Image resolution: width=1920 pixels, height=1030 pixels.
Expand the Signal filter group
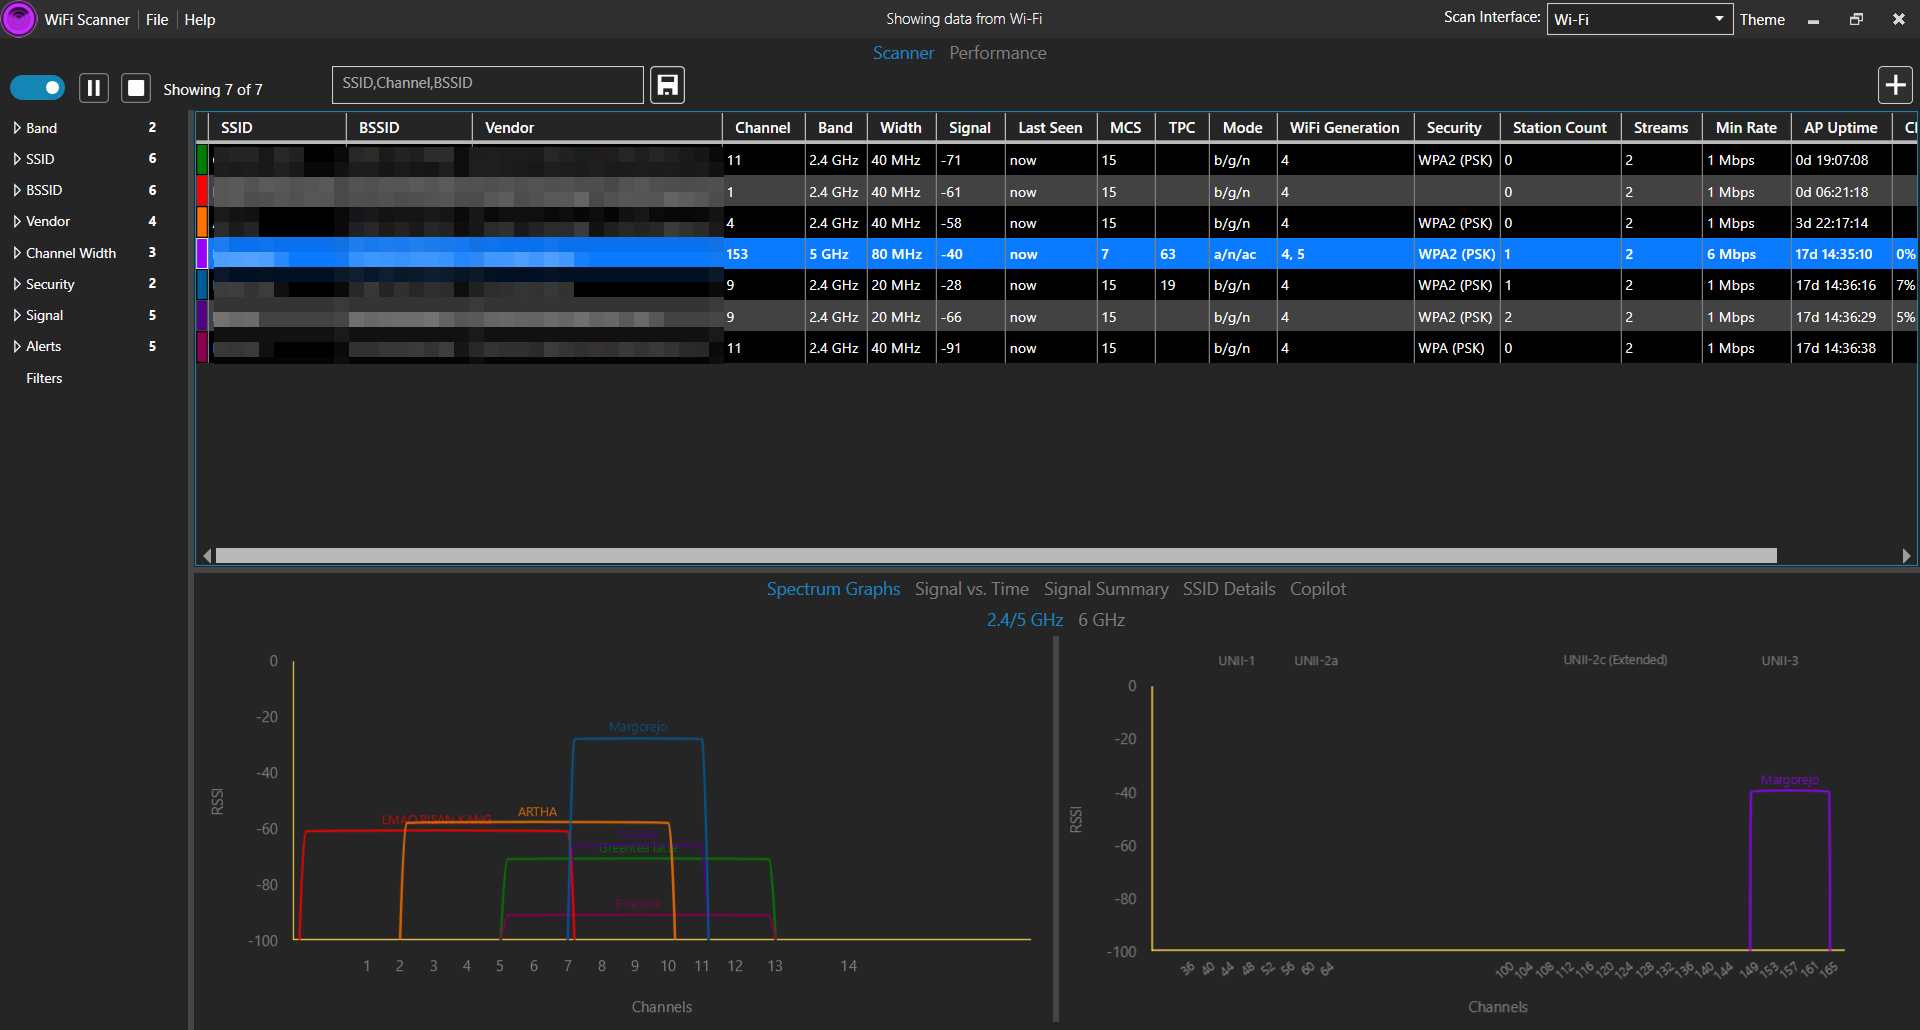pos(17,315)
